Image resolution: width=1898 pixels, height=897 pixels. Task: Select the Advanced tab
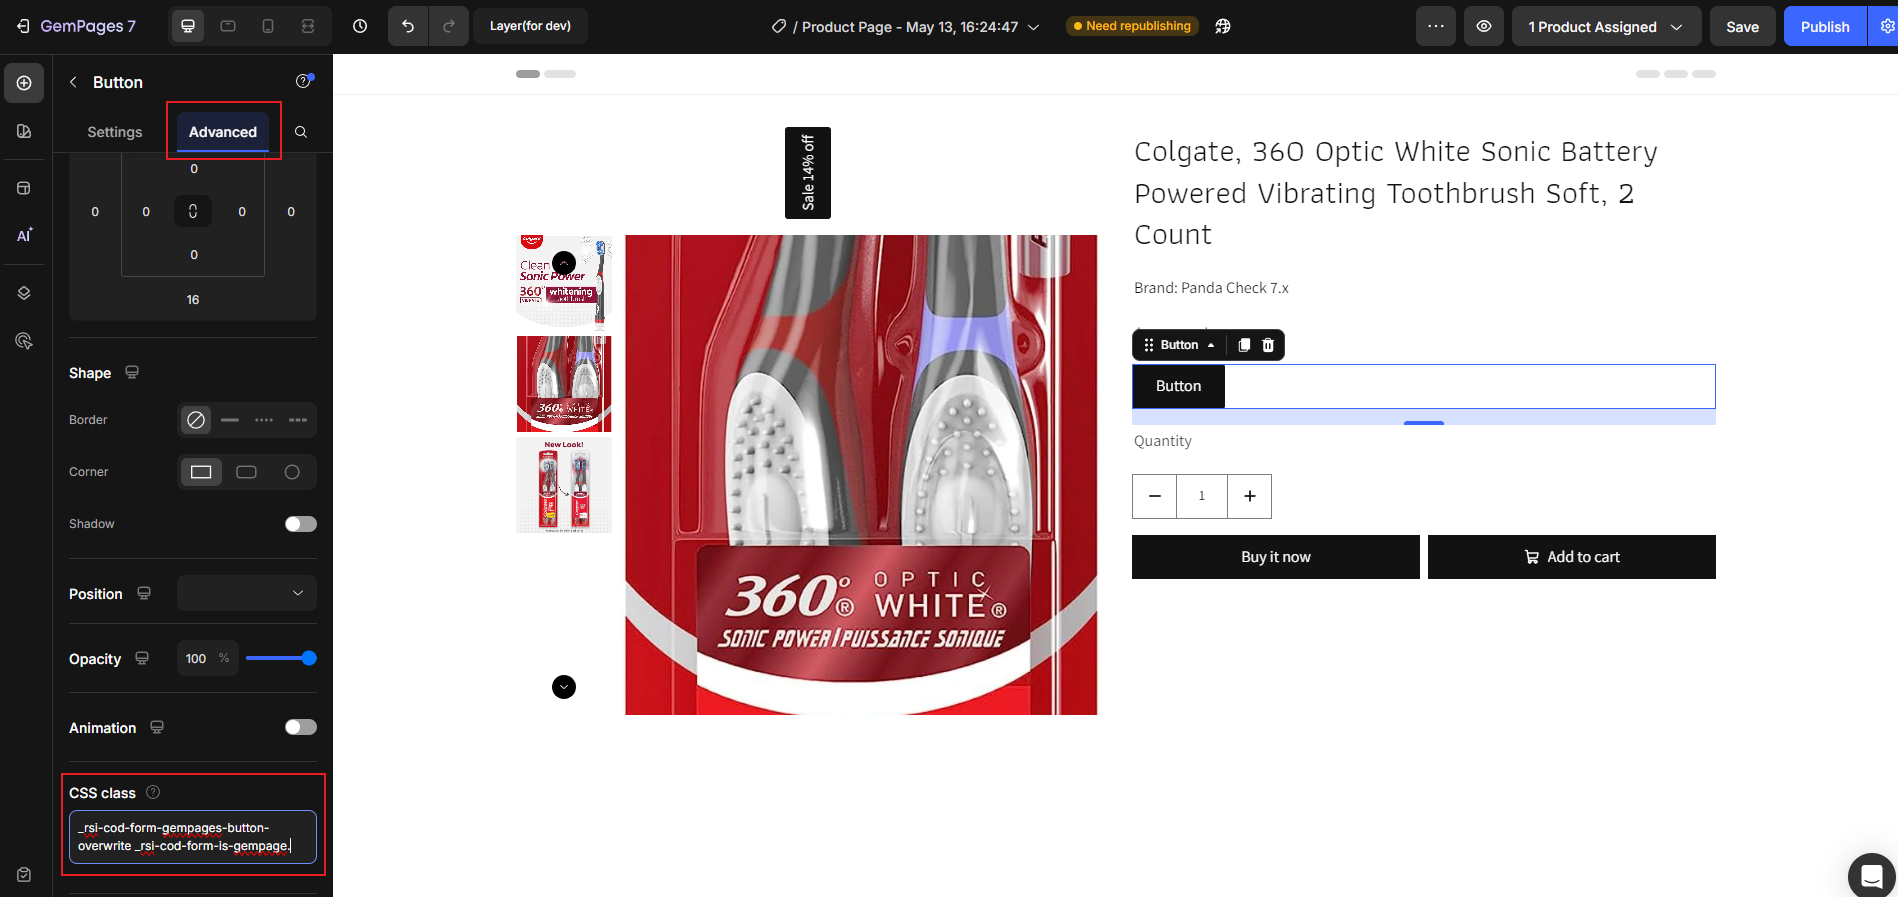tap(223, 132)
